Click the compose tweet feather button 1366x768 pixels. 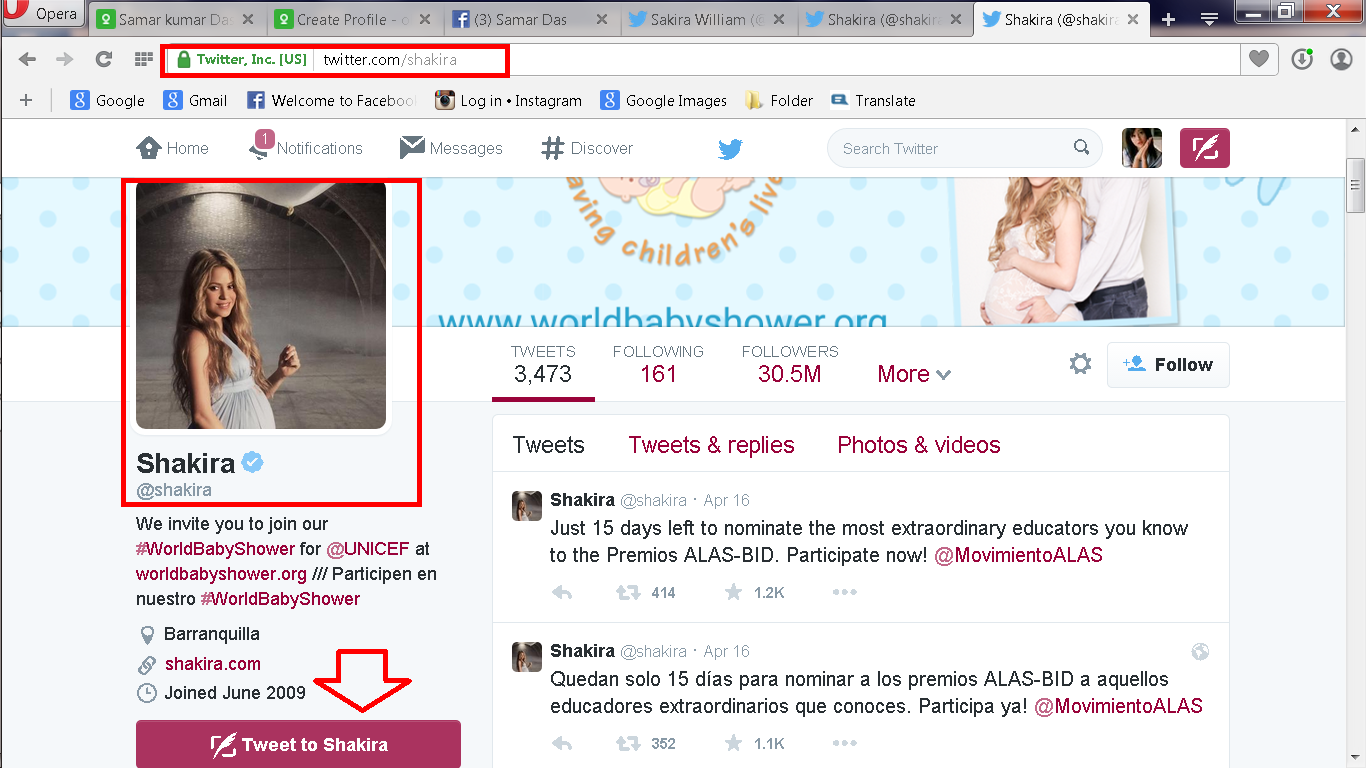[1205, 148]
